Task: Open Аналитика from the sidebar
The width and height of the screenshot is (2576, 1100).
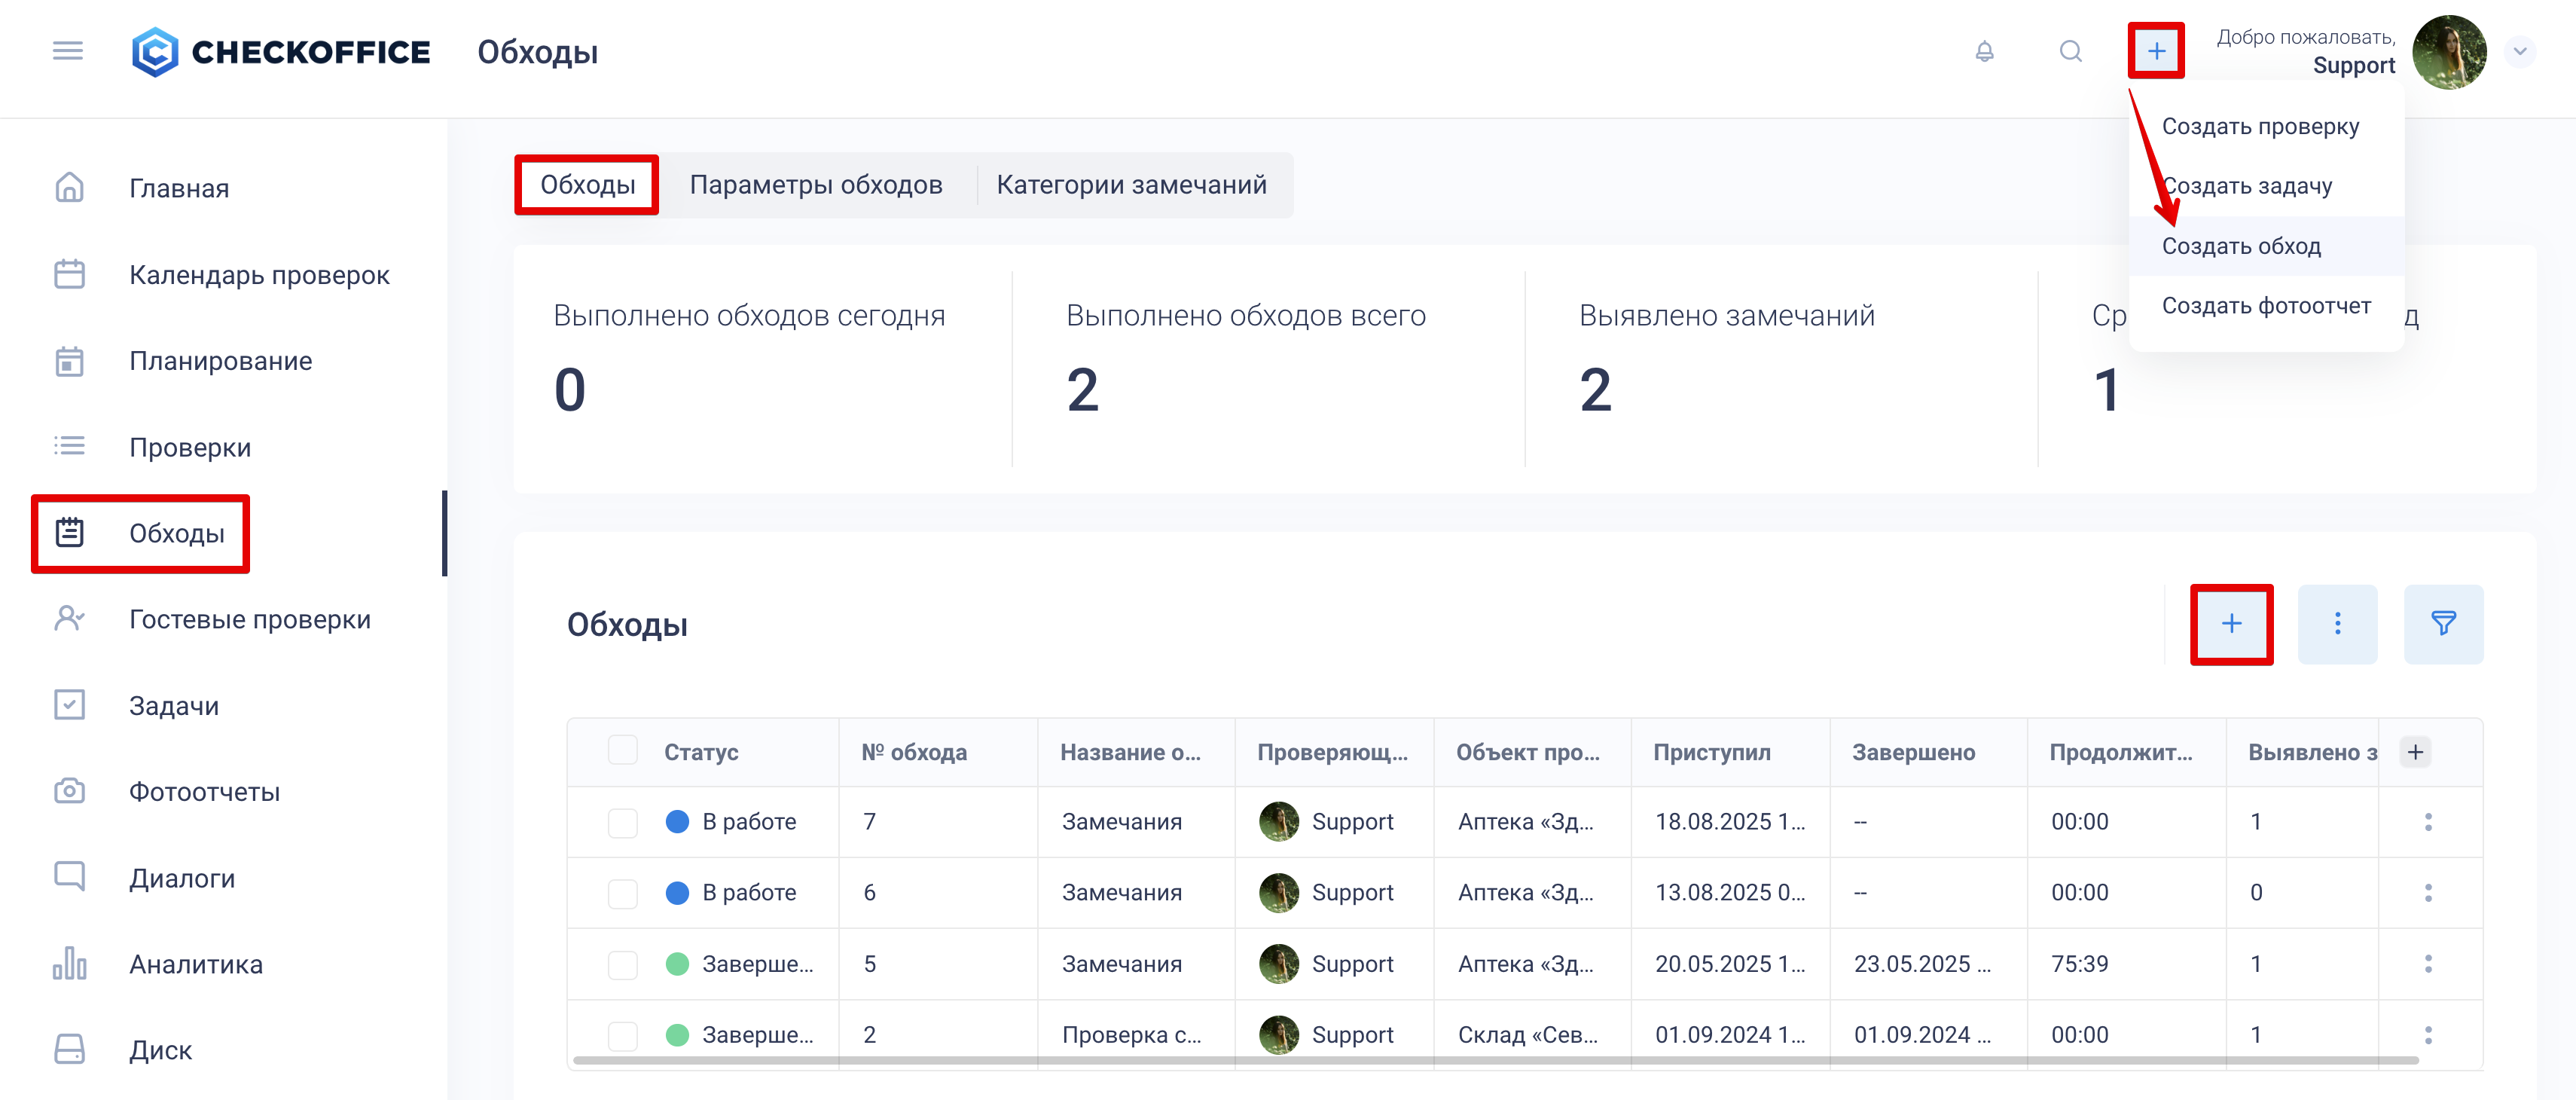Action: 195,964
